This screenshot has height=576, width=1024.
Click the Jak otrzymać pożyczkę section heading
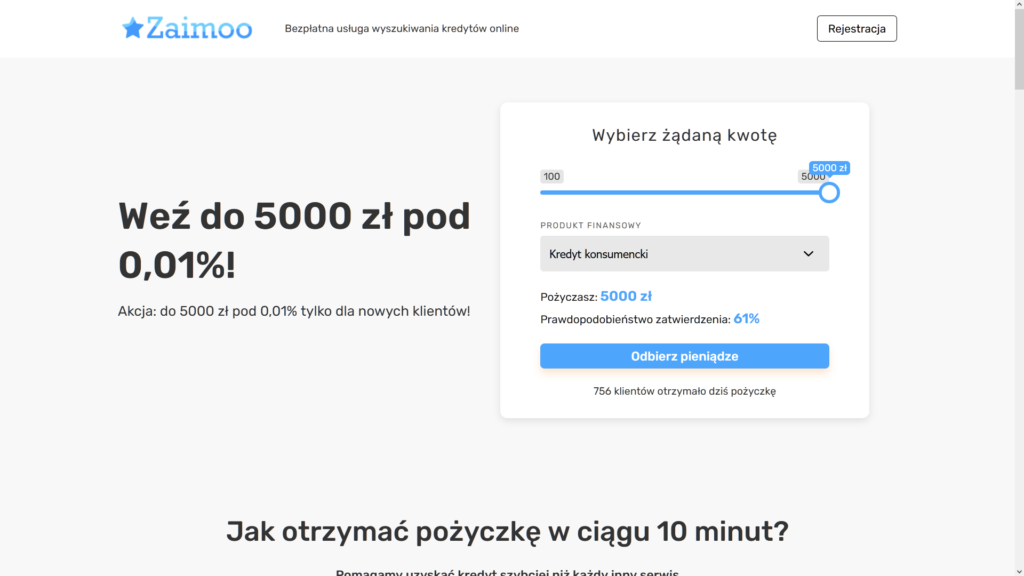[507, 531]
